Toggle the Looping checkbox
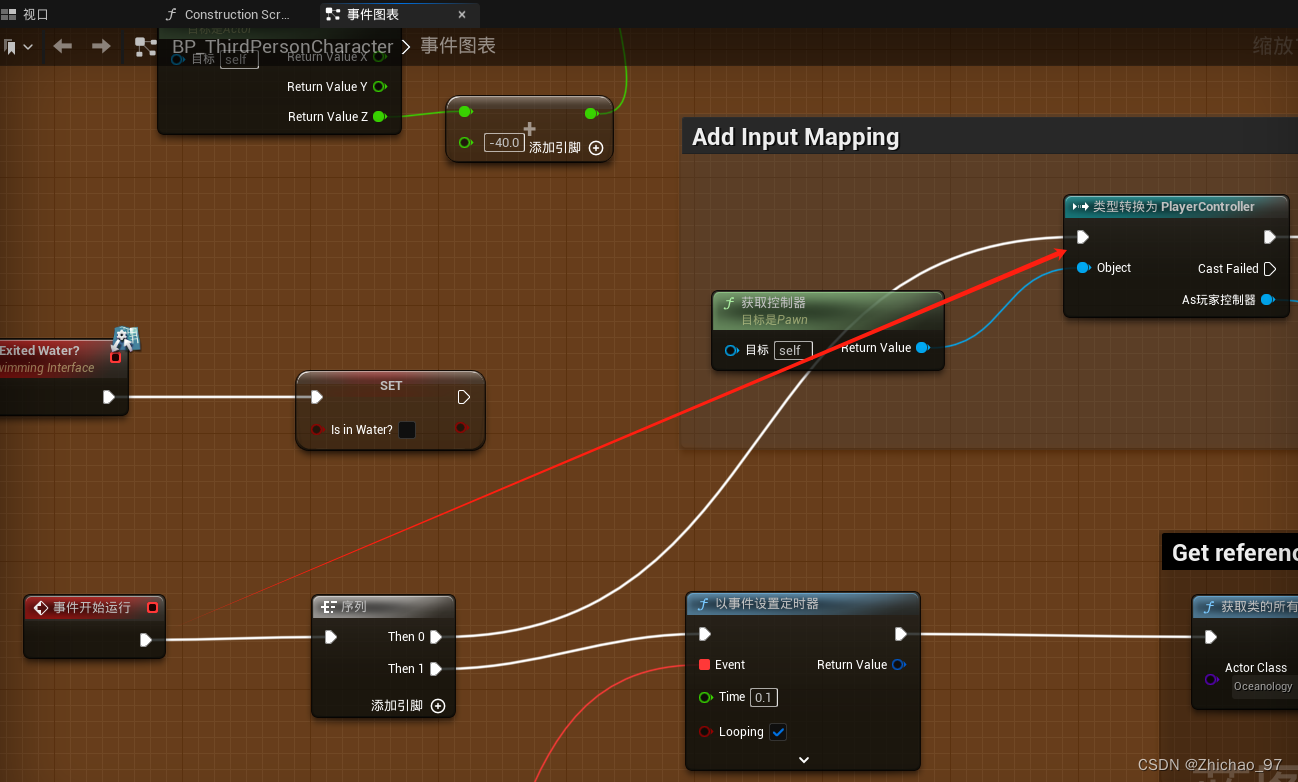 (x=778, y=732)
